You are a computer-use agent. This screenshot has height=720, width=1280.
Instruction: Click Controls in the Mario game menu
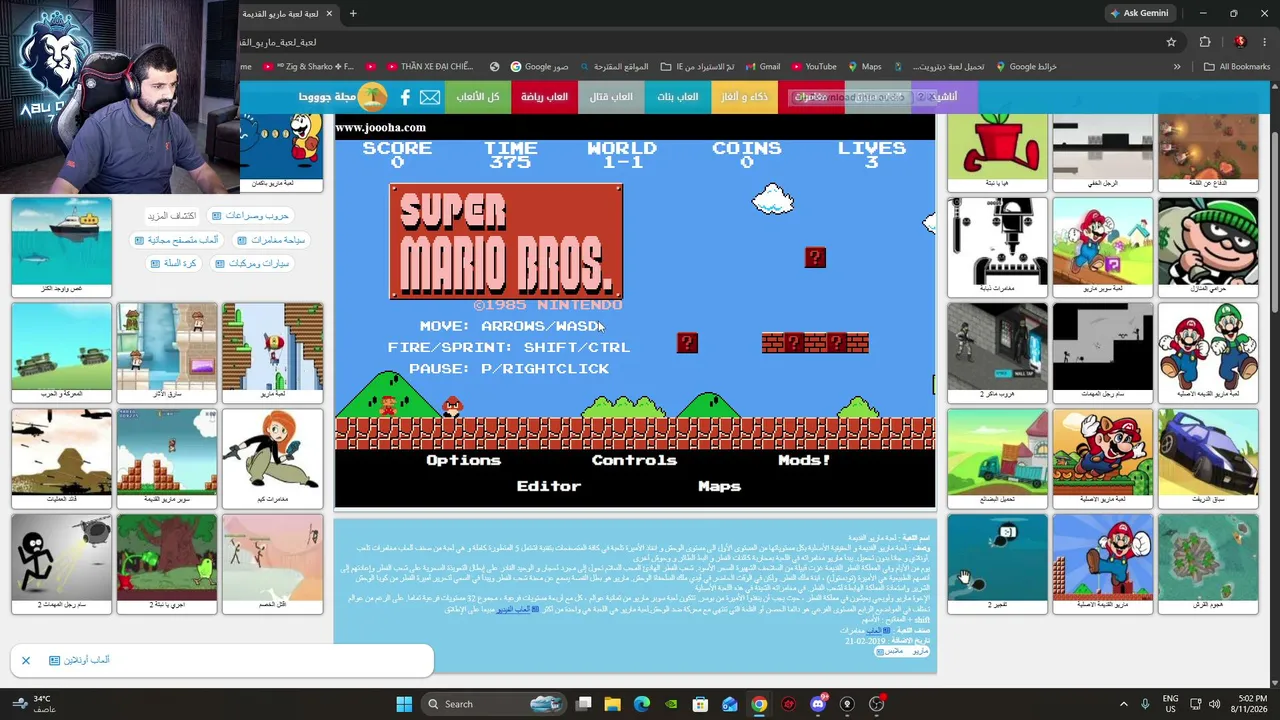coord(634,460)
